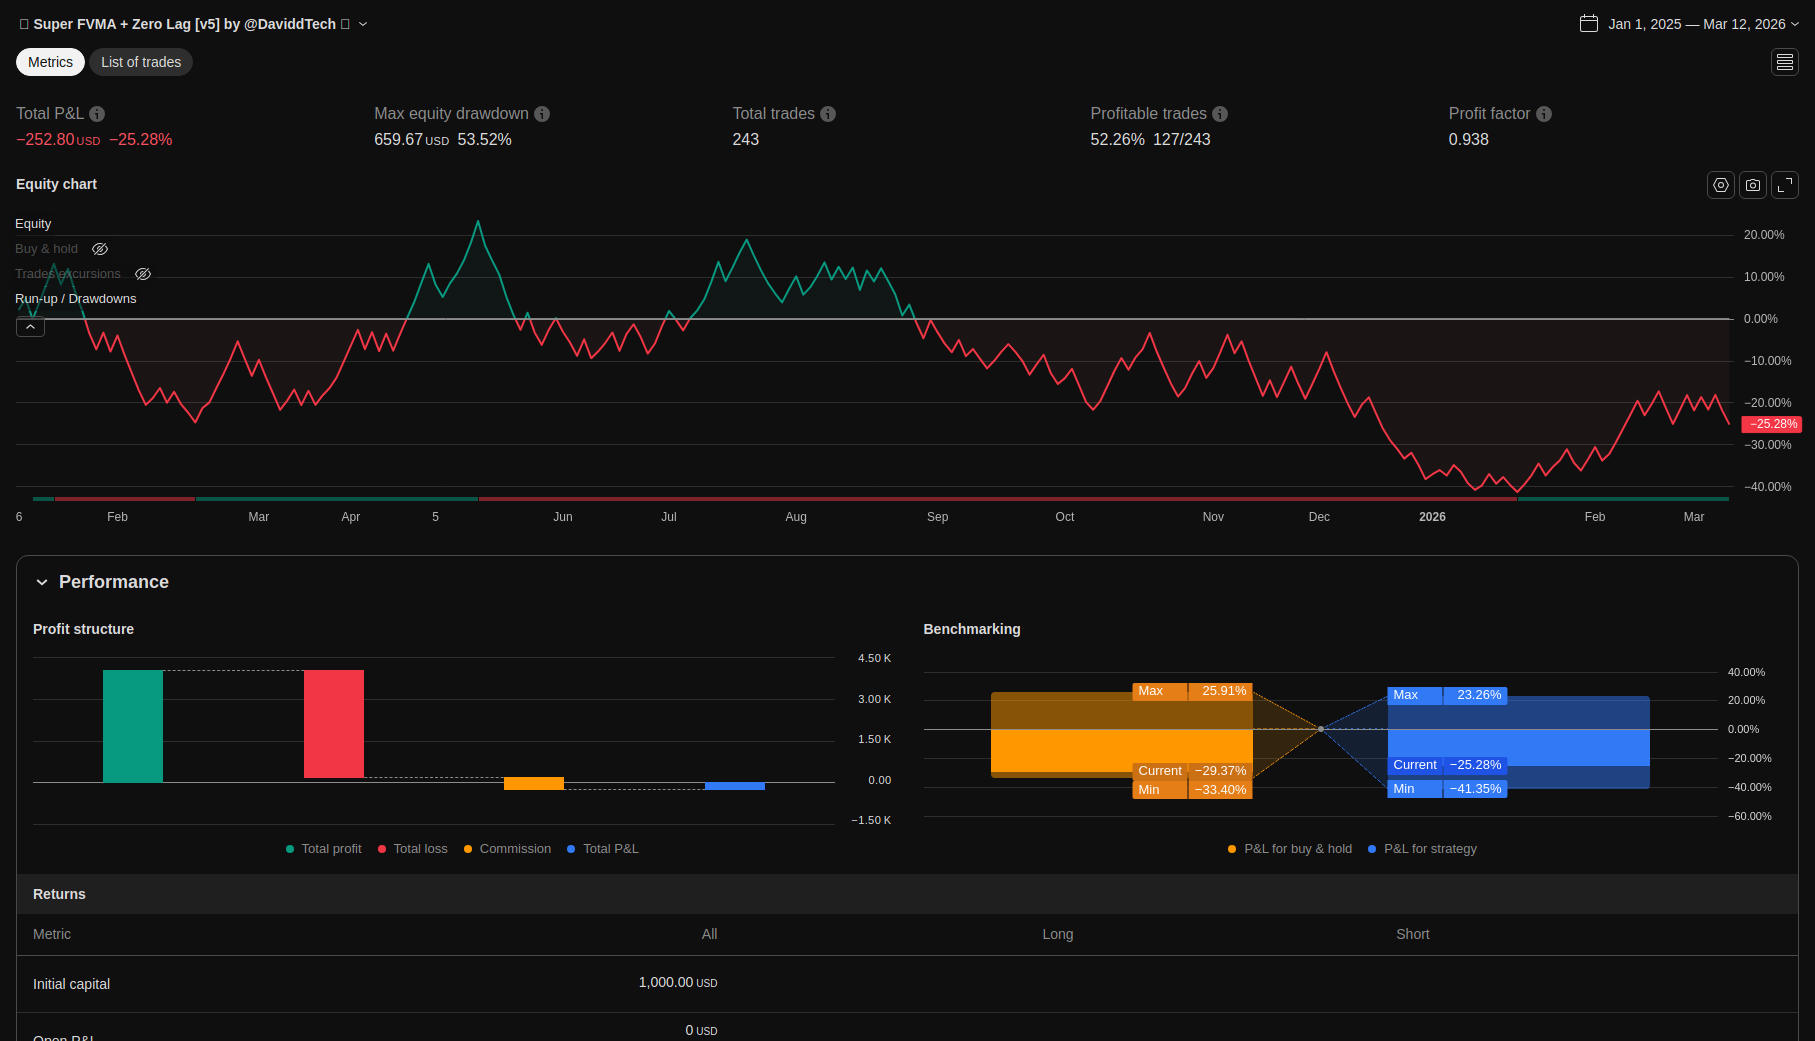Click info icon next to Profit factor
Viewport: 1815px width, 1041px height.
click(1544, 114)
